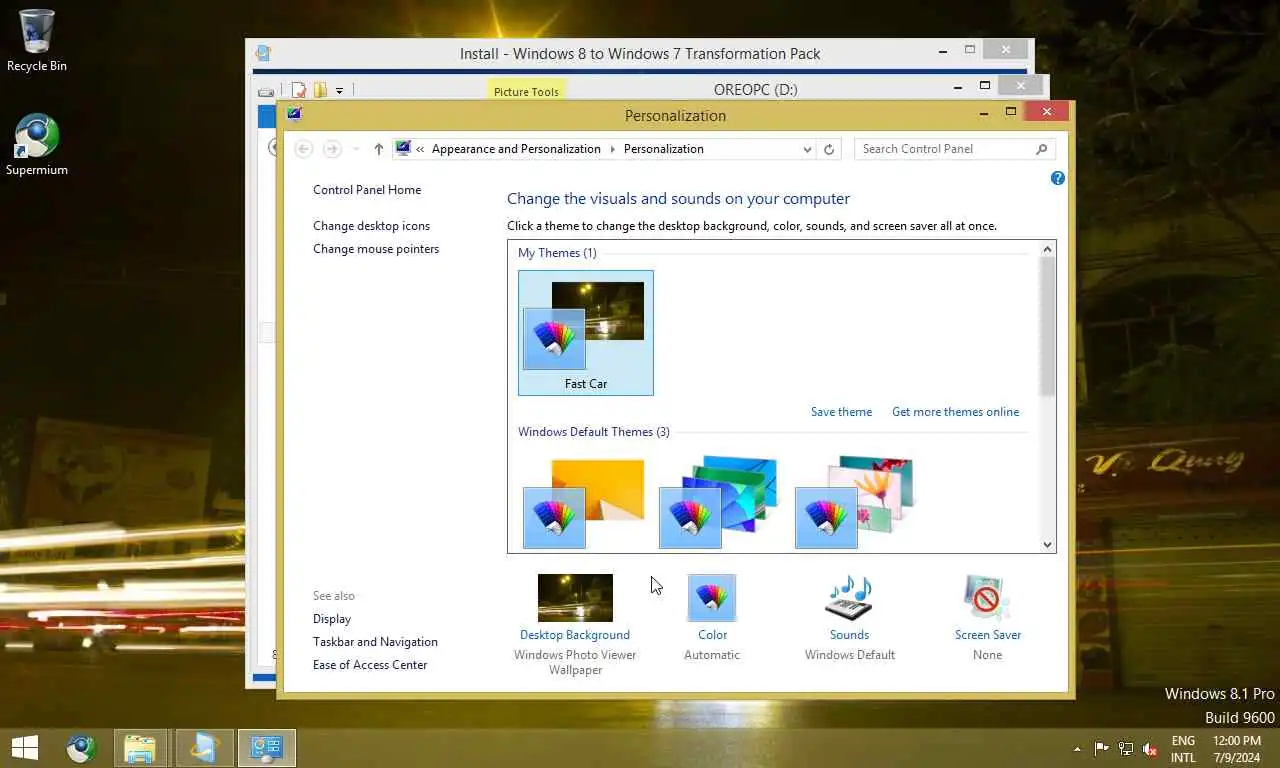Open Action Center flag in system tray
The width and height of the screenshot is (1280, 768).
pos(1102,748)
